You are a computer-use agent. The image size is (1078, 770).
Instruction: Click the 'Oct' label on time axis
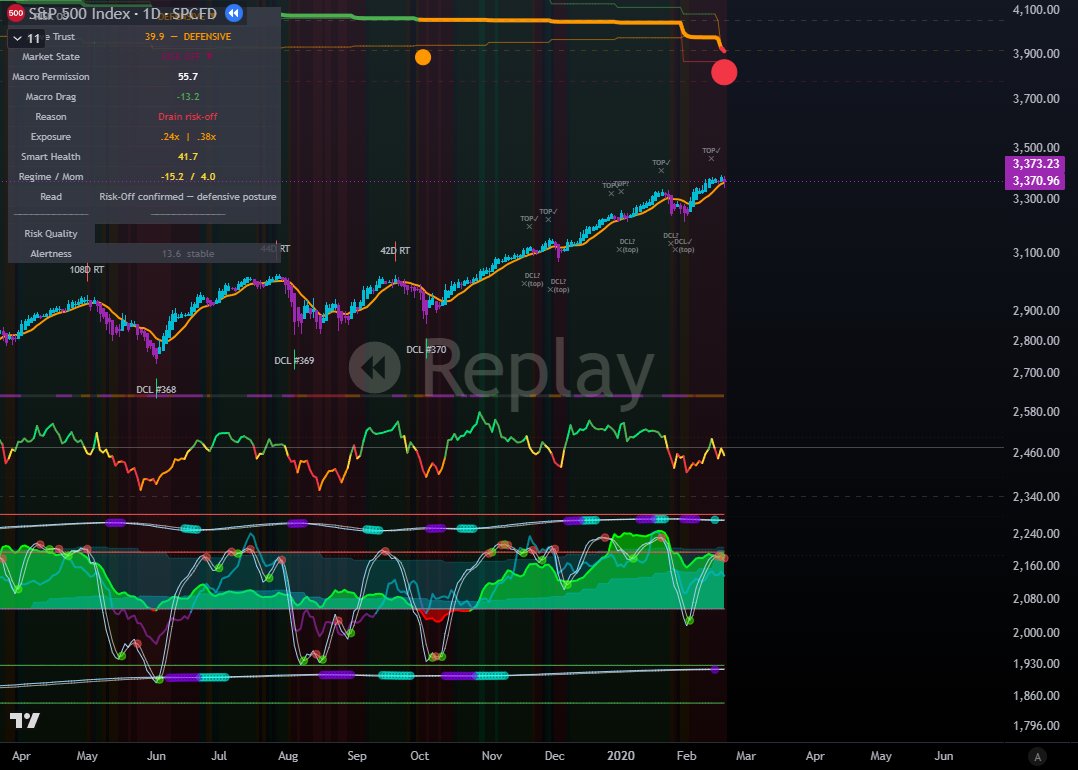pyautogui.click(x=419, y=756)
